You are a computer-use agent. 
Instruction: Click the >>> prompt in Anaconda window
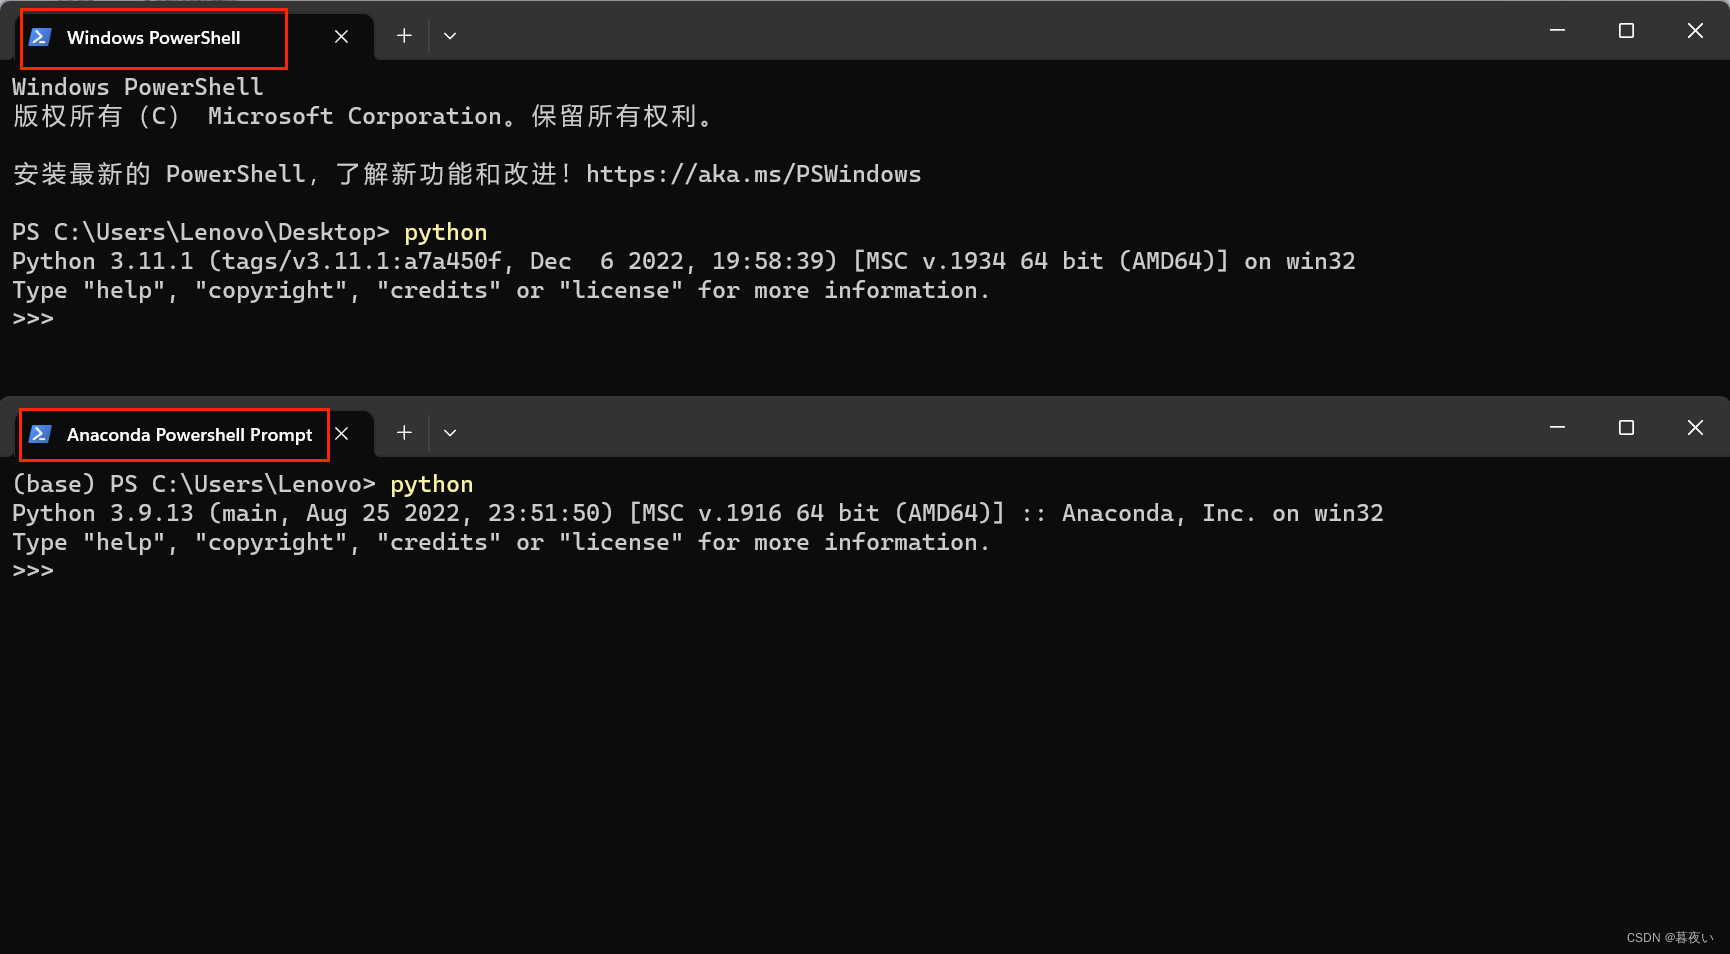click(33, 571)
